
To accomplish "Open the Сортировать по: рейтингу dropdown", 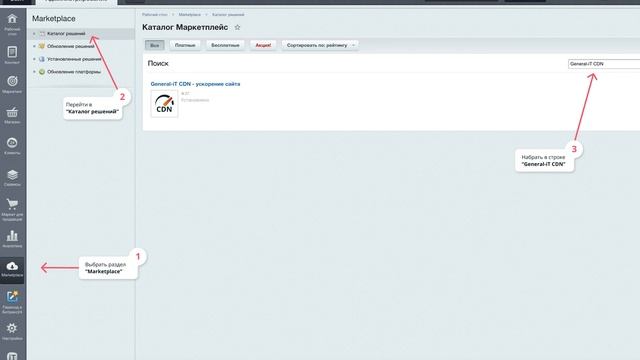I will coord(320,45).
